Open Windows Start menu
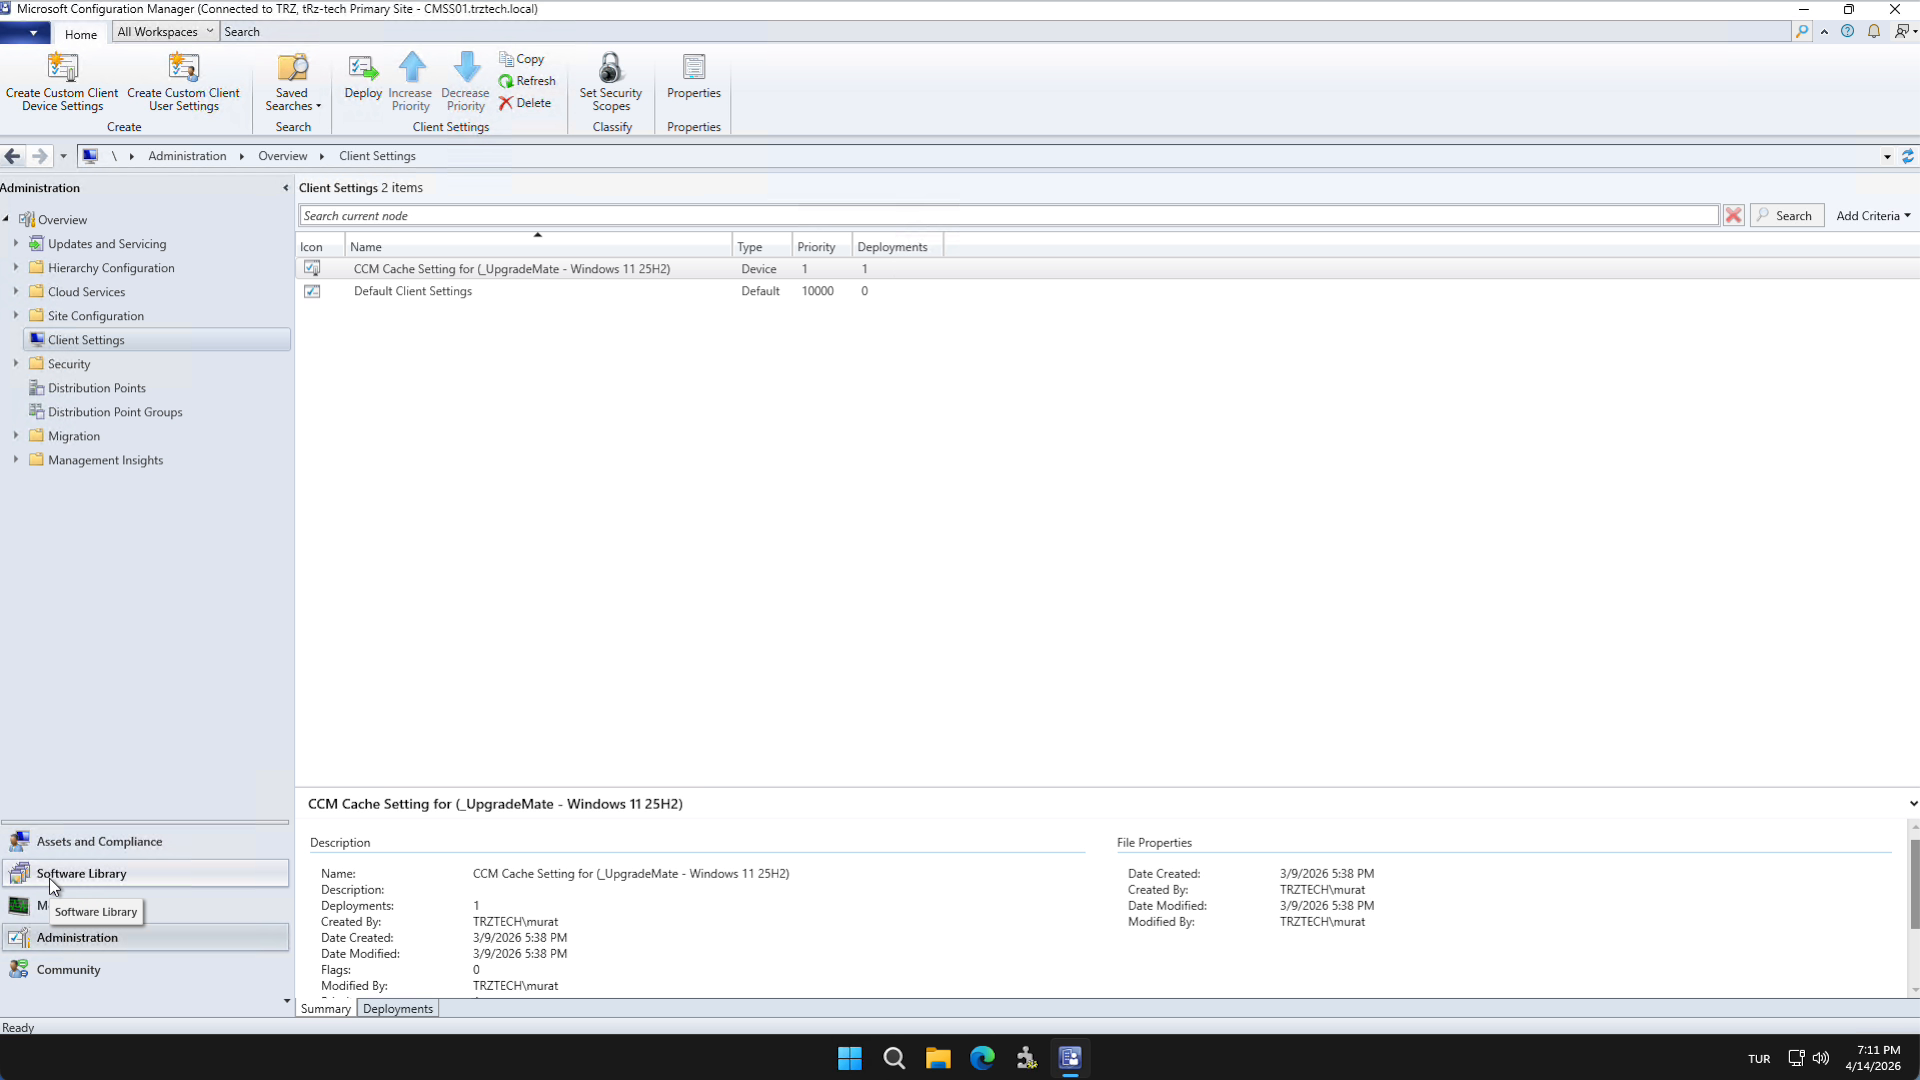1920x1080 pixels. (x=850, y=1058)
